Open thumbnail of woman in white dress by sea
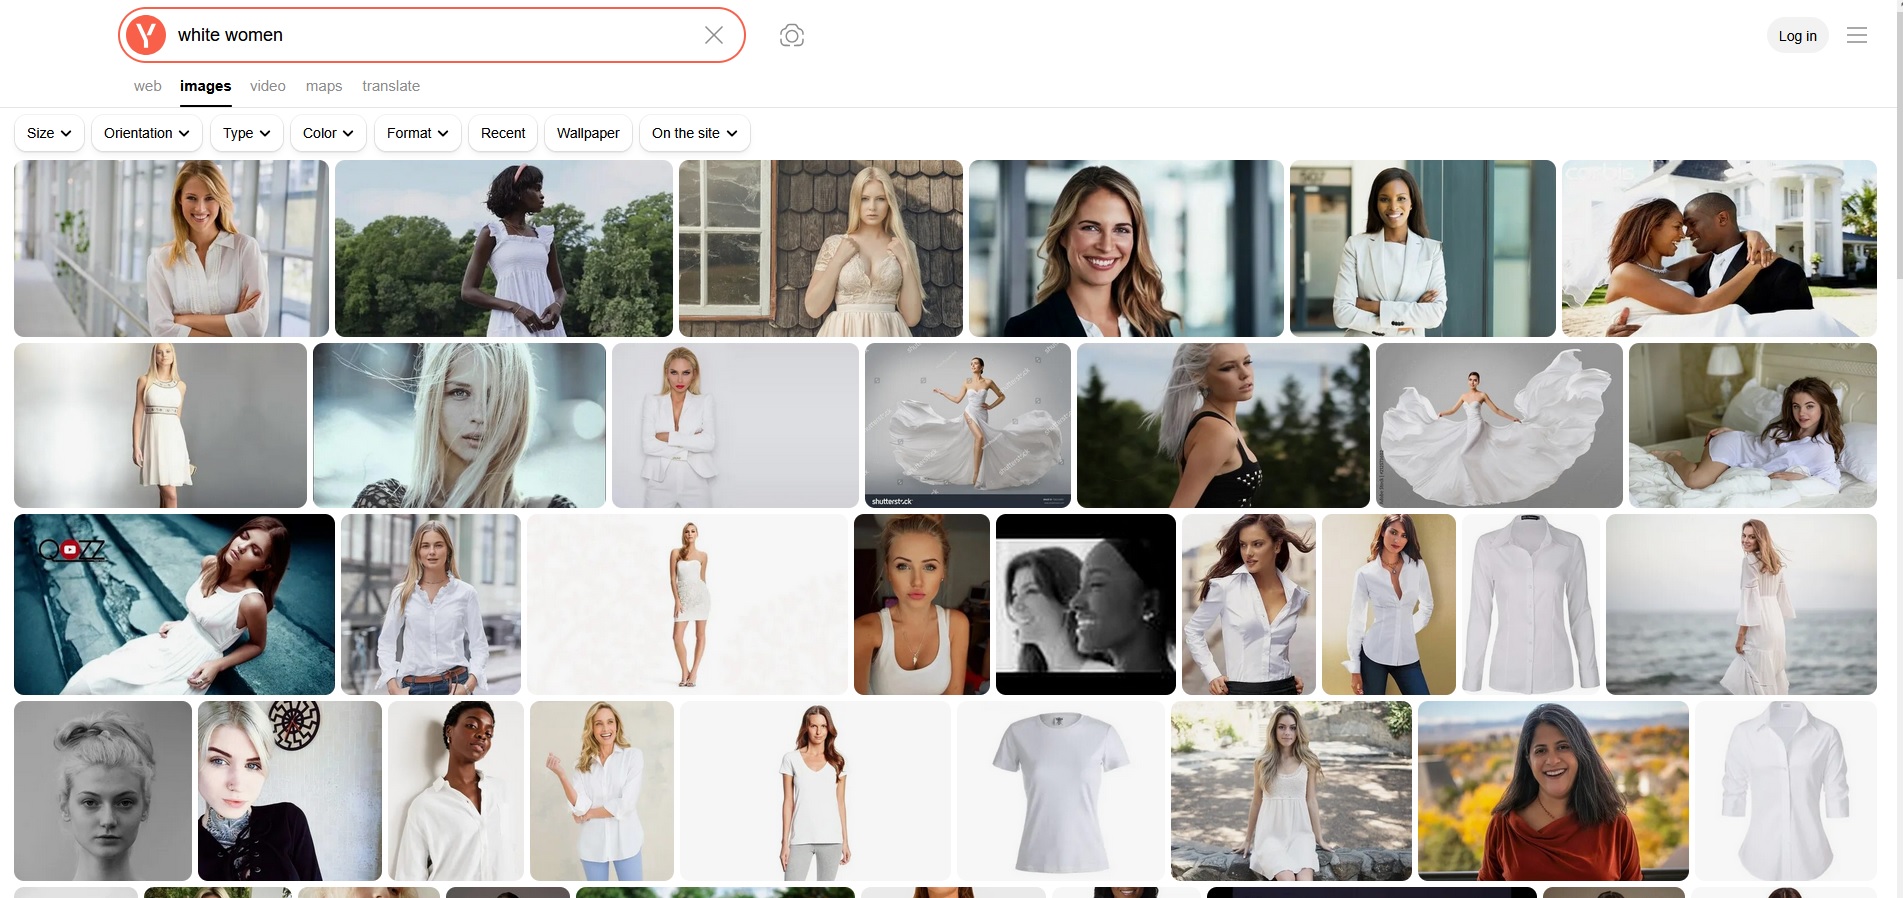Image resolution: width=1903 pixels, height=898 pixels. [1741, 604]
